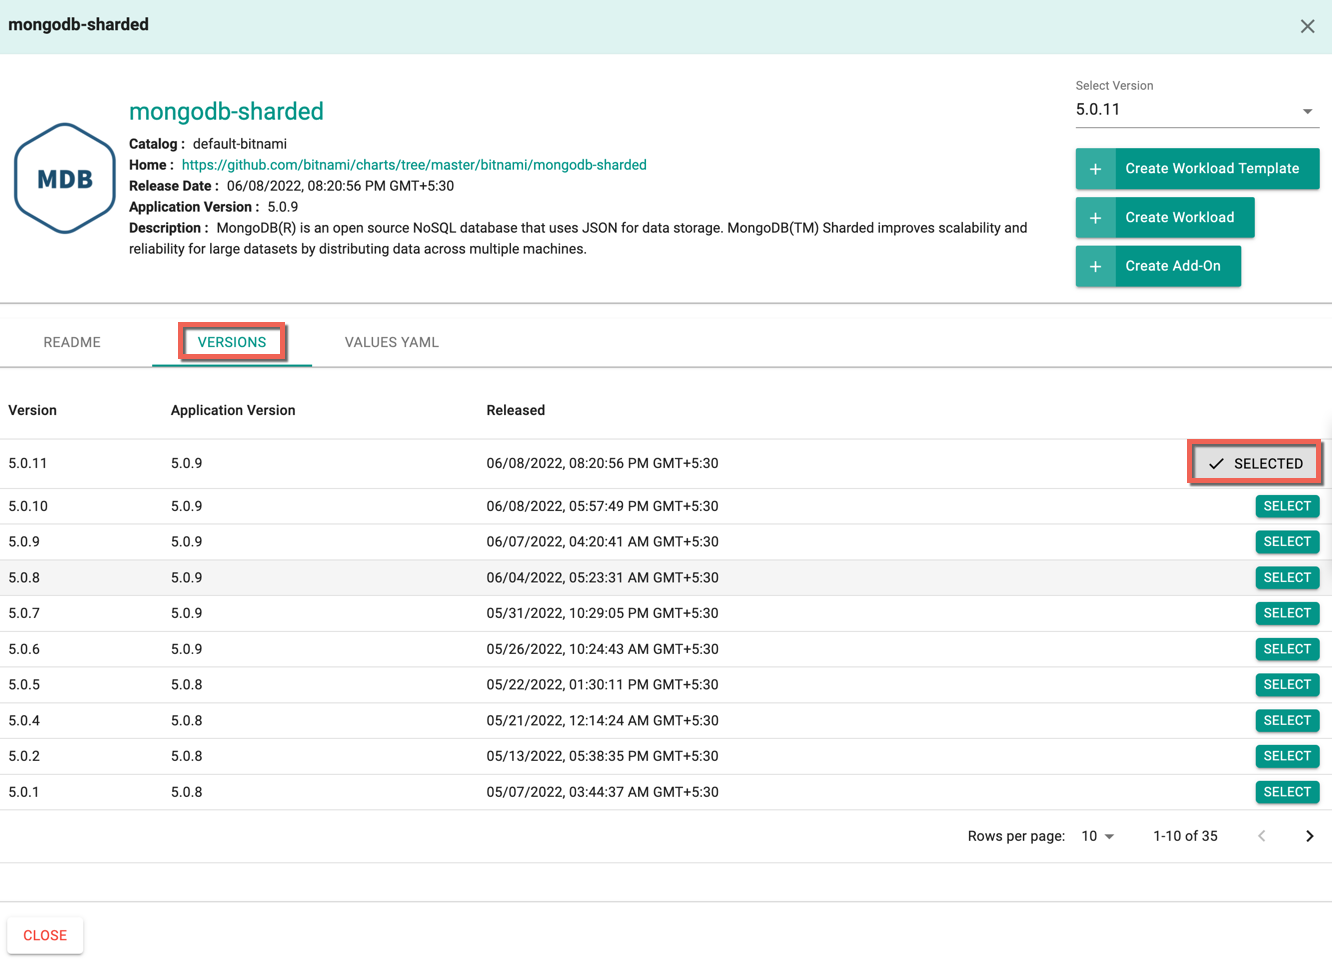
Task: Click plus icon on Create Workload Template
Action: 1095,169
